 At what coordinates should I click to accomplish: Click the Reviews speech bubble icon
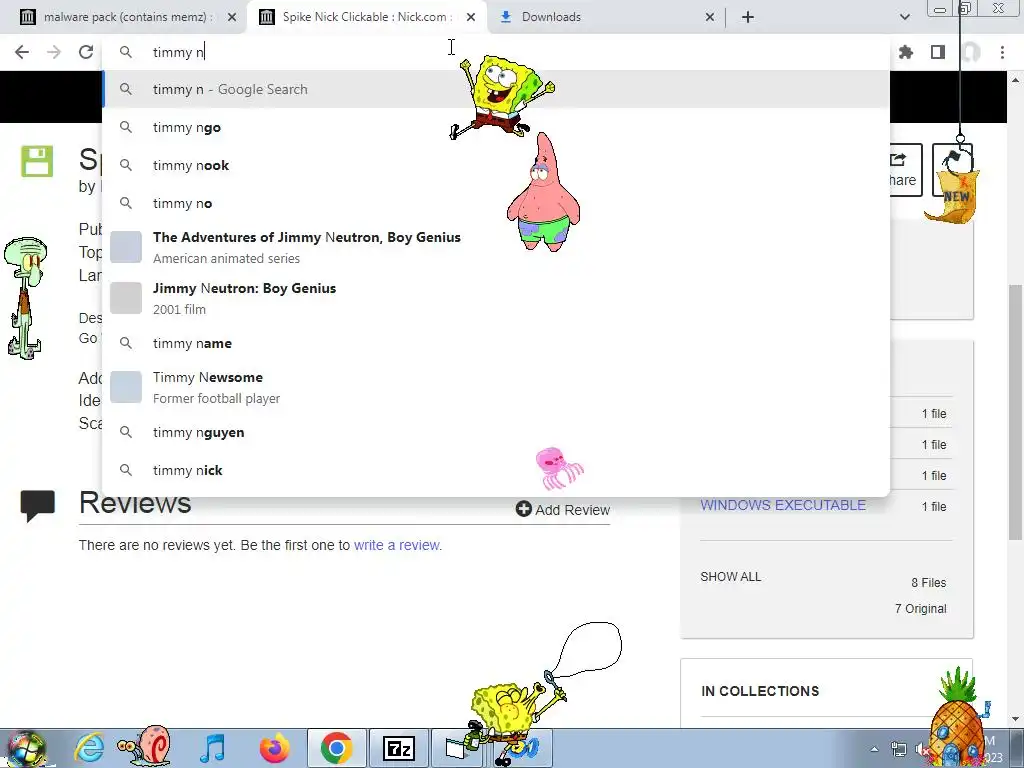(38, 506)
